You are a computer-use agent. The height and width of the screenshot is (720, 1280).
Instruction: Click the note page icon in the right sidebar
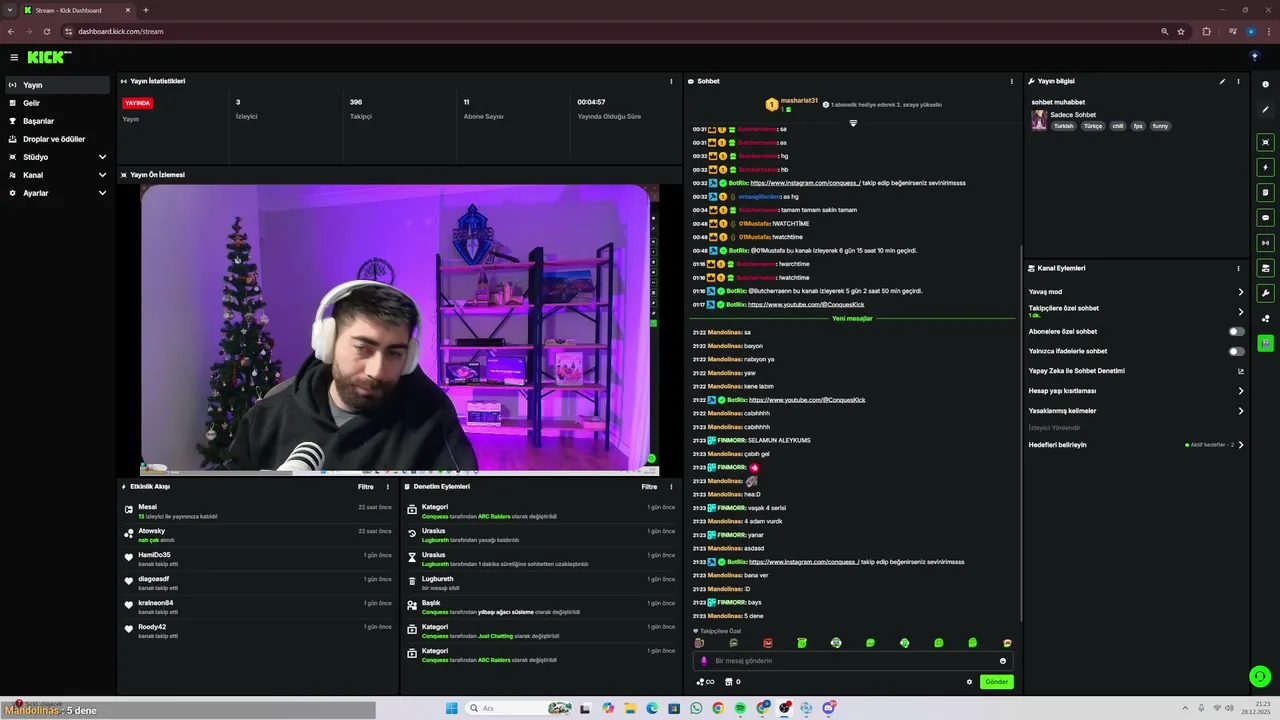tap(1265, 192)
